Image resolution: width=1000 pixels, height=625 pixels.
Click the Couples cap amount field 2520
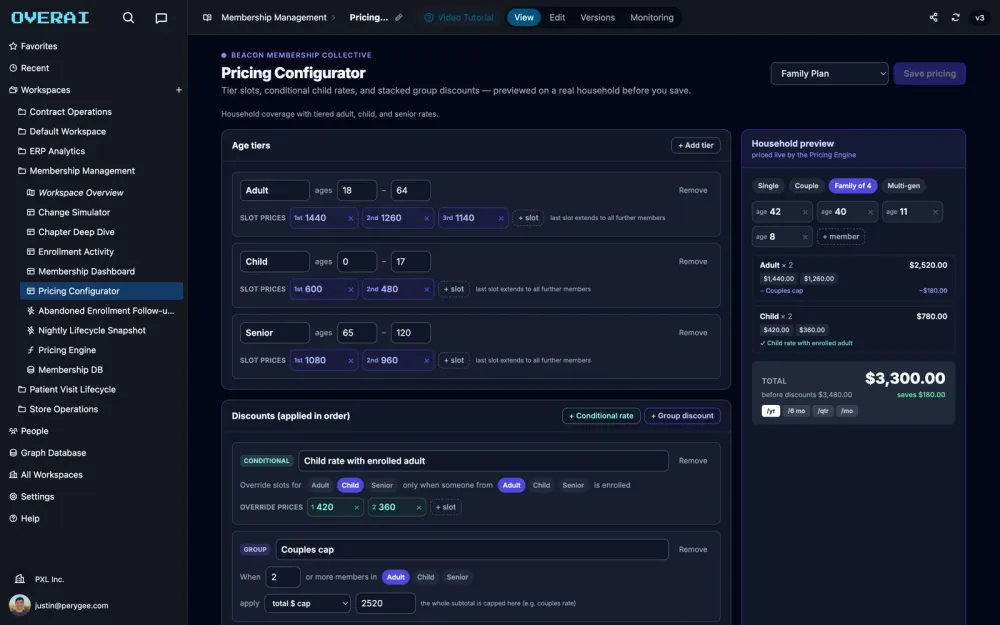[x=385, y=603]
